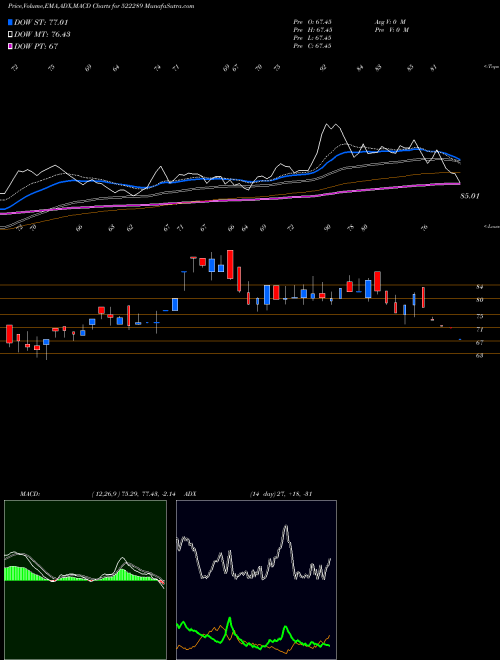
Task: Click the 'Pre H: 67.45' value
Action: point(313,30)
